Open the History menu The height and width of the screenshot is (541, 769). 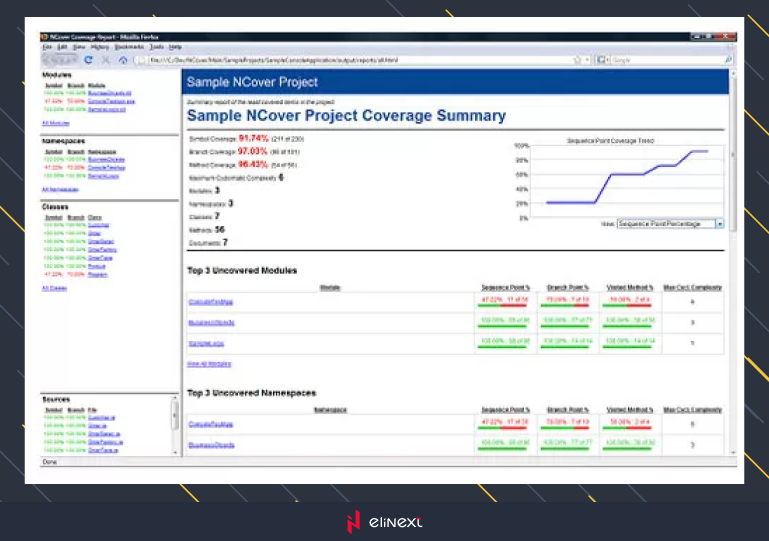[100, 47]
